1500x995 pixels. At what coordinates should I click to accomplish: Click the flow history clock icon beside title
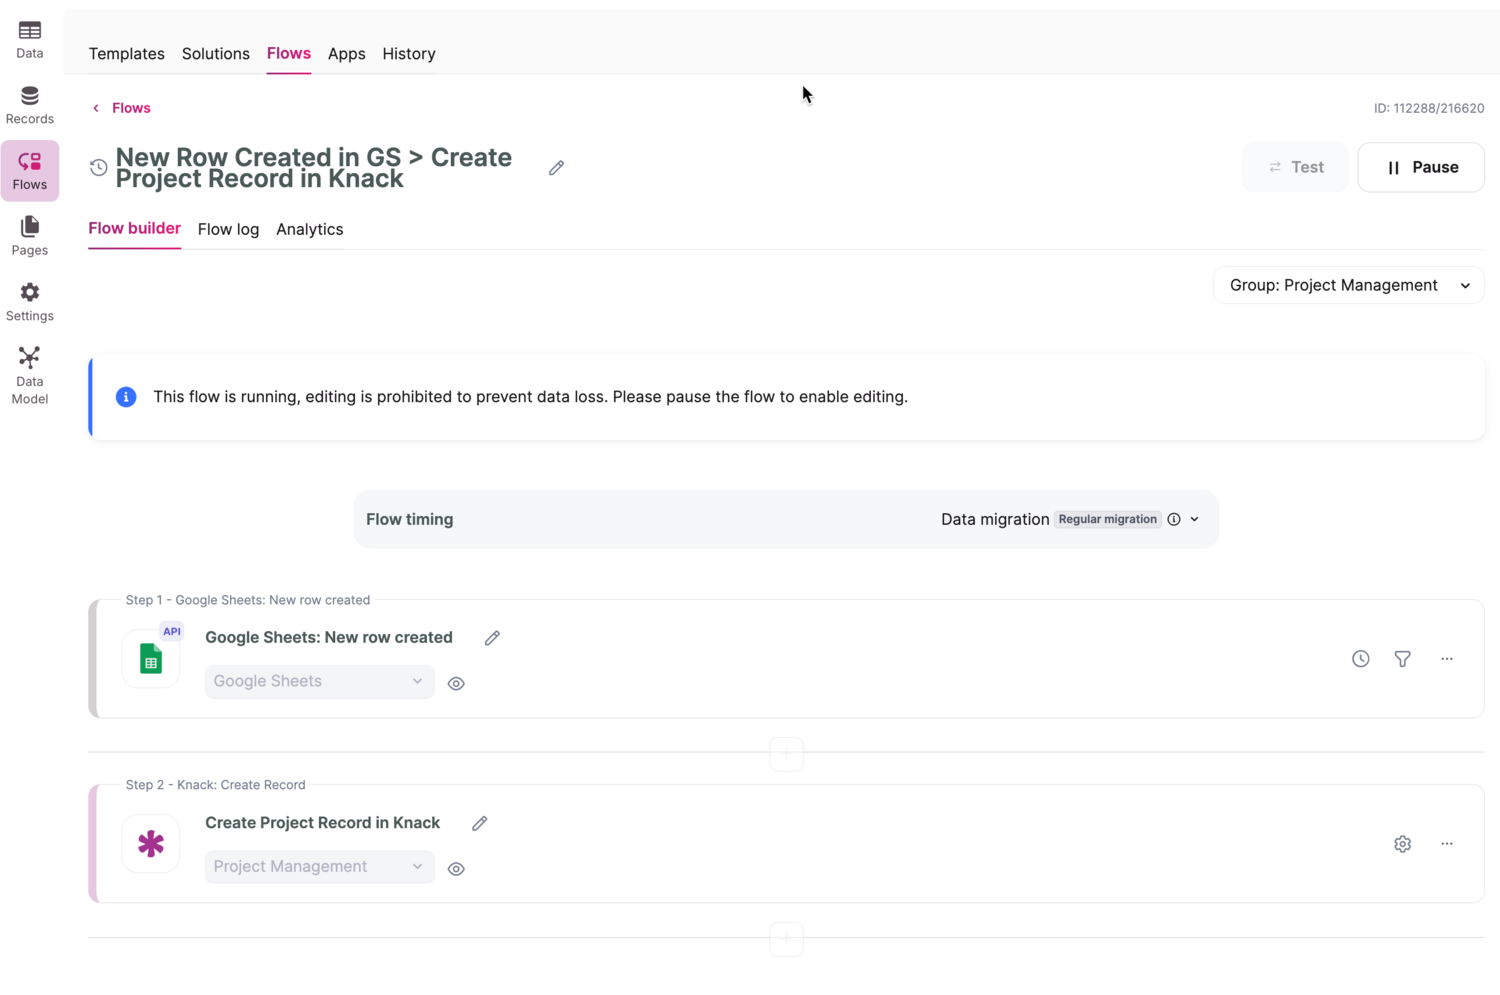coord(98,168)
